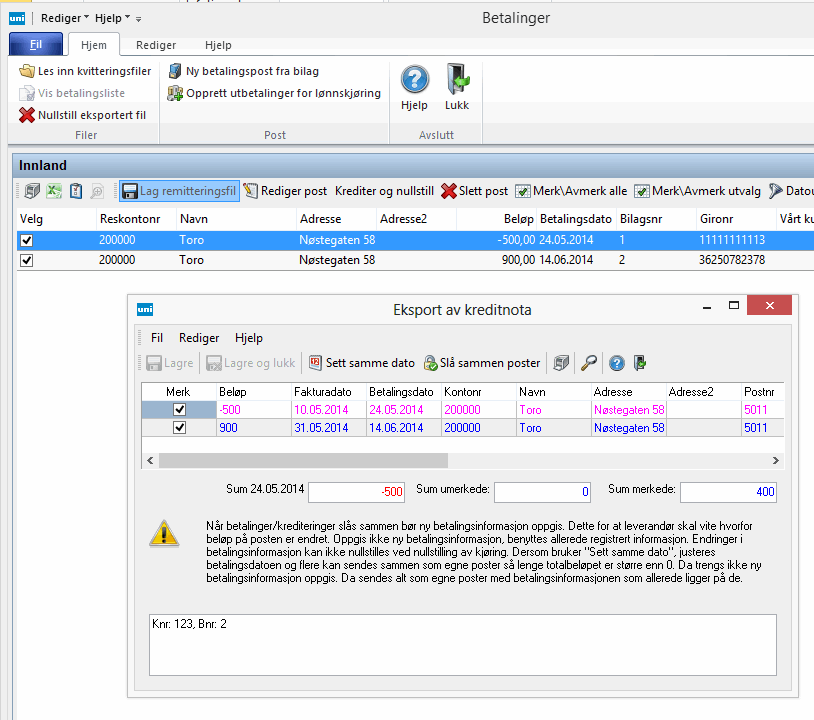
Task: Toggle Merk checkbox for the 900 row
Action: (x=179, y=428)
